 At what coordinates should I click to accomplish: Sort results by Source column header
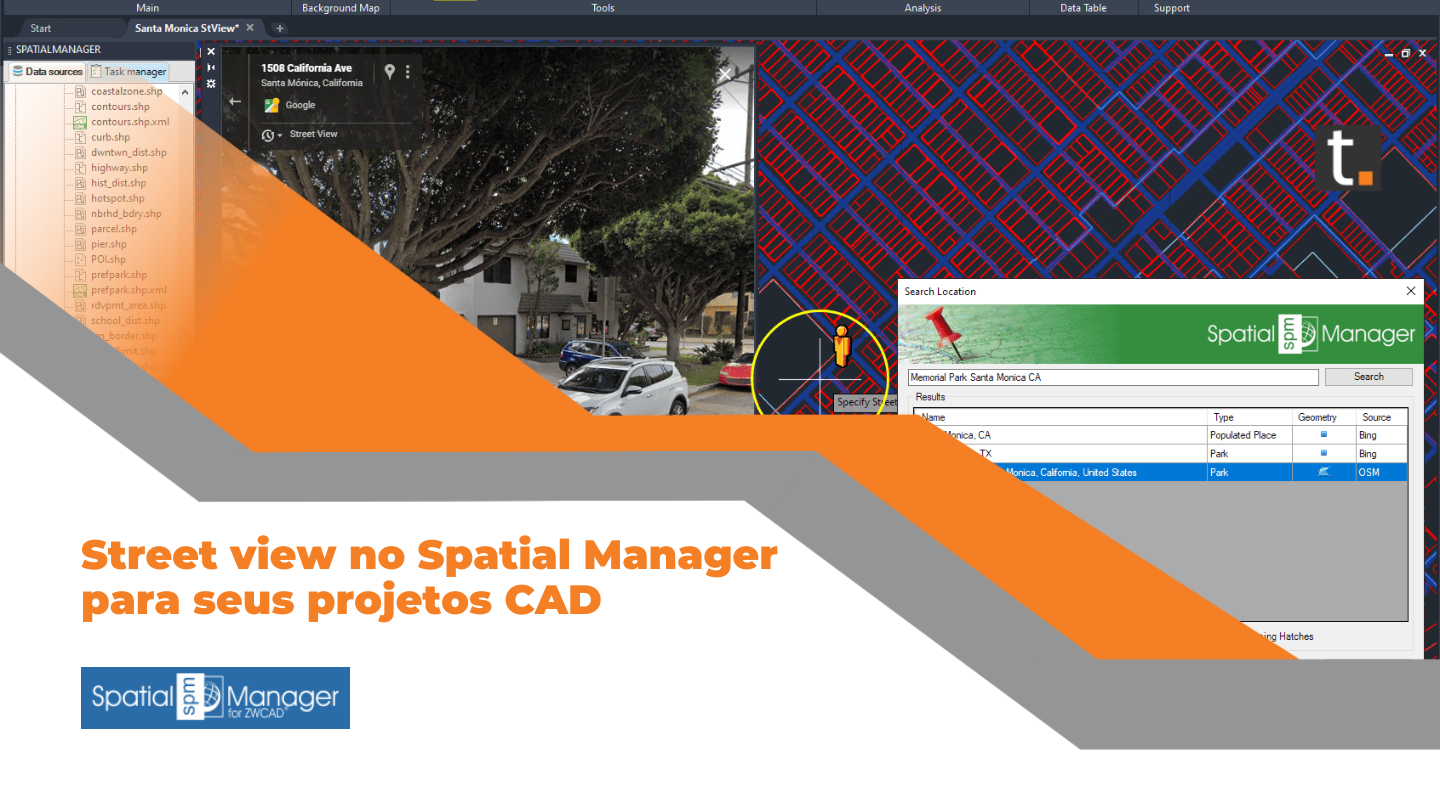1381,417
